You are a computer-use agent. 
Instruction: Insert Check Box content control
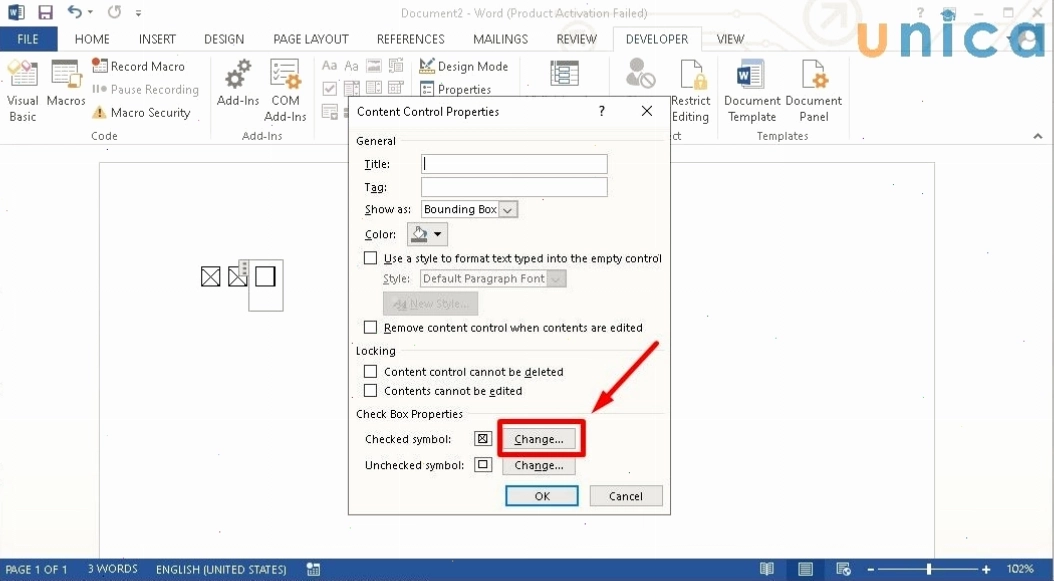[329, 88]
